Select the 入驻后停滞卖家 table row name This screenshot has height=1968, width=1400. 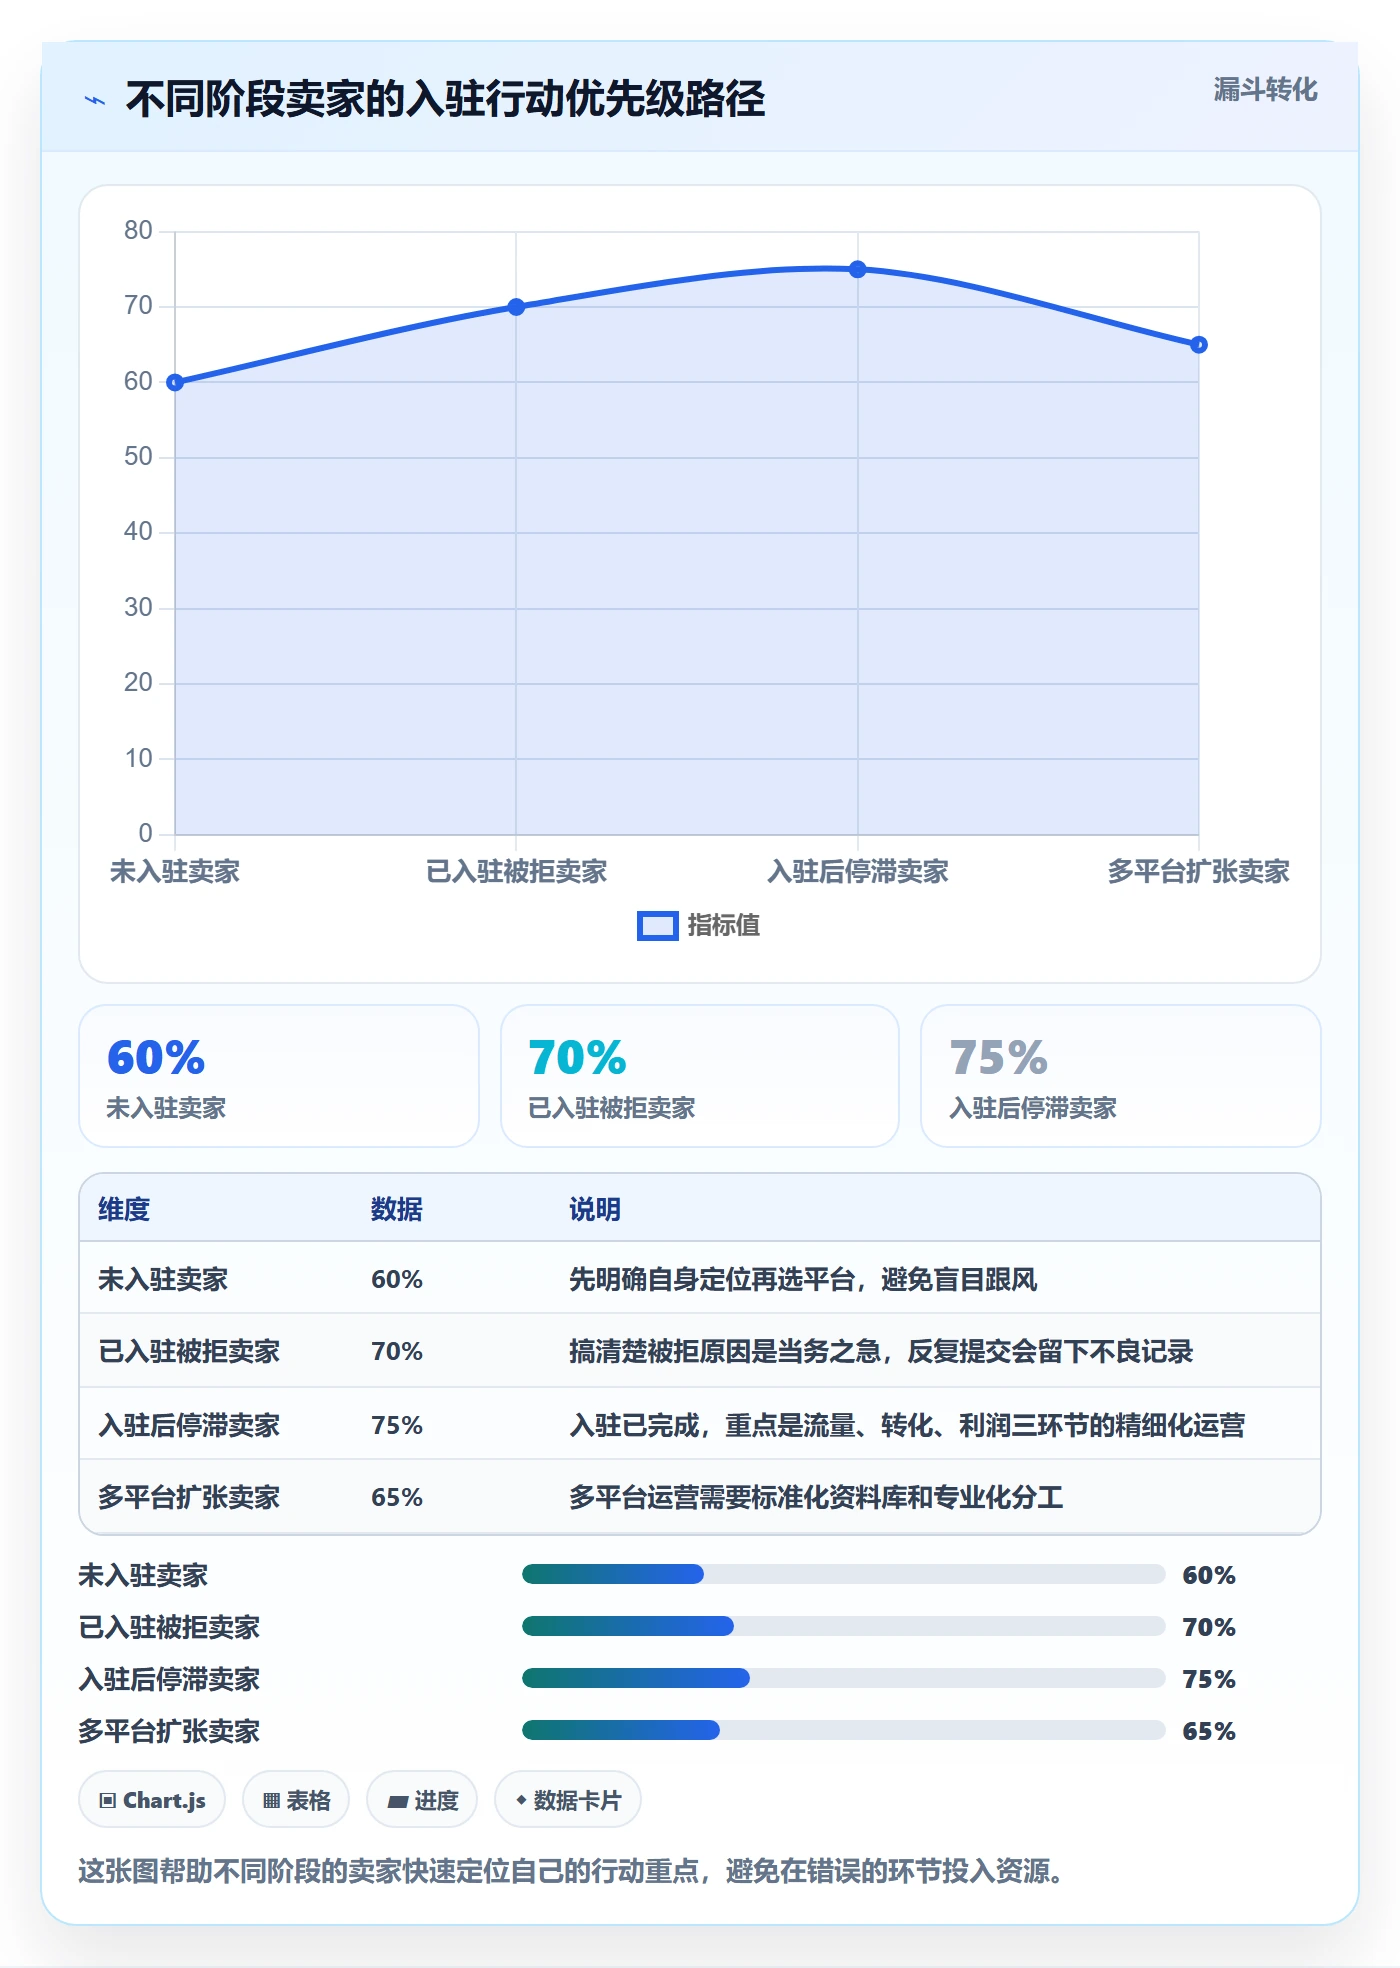pos(189,1425)
